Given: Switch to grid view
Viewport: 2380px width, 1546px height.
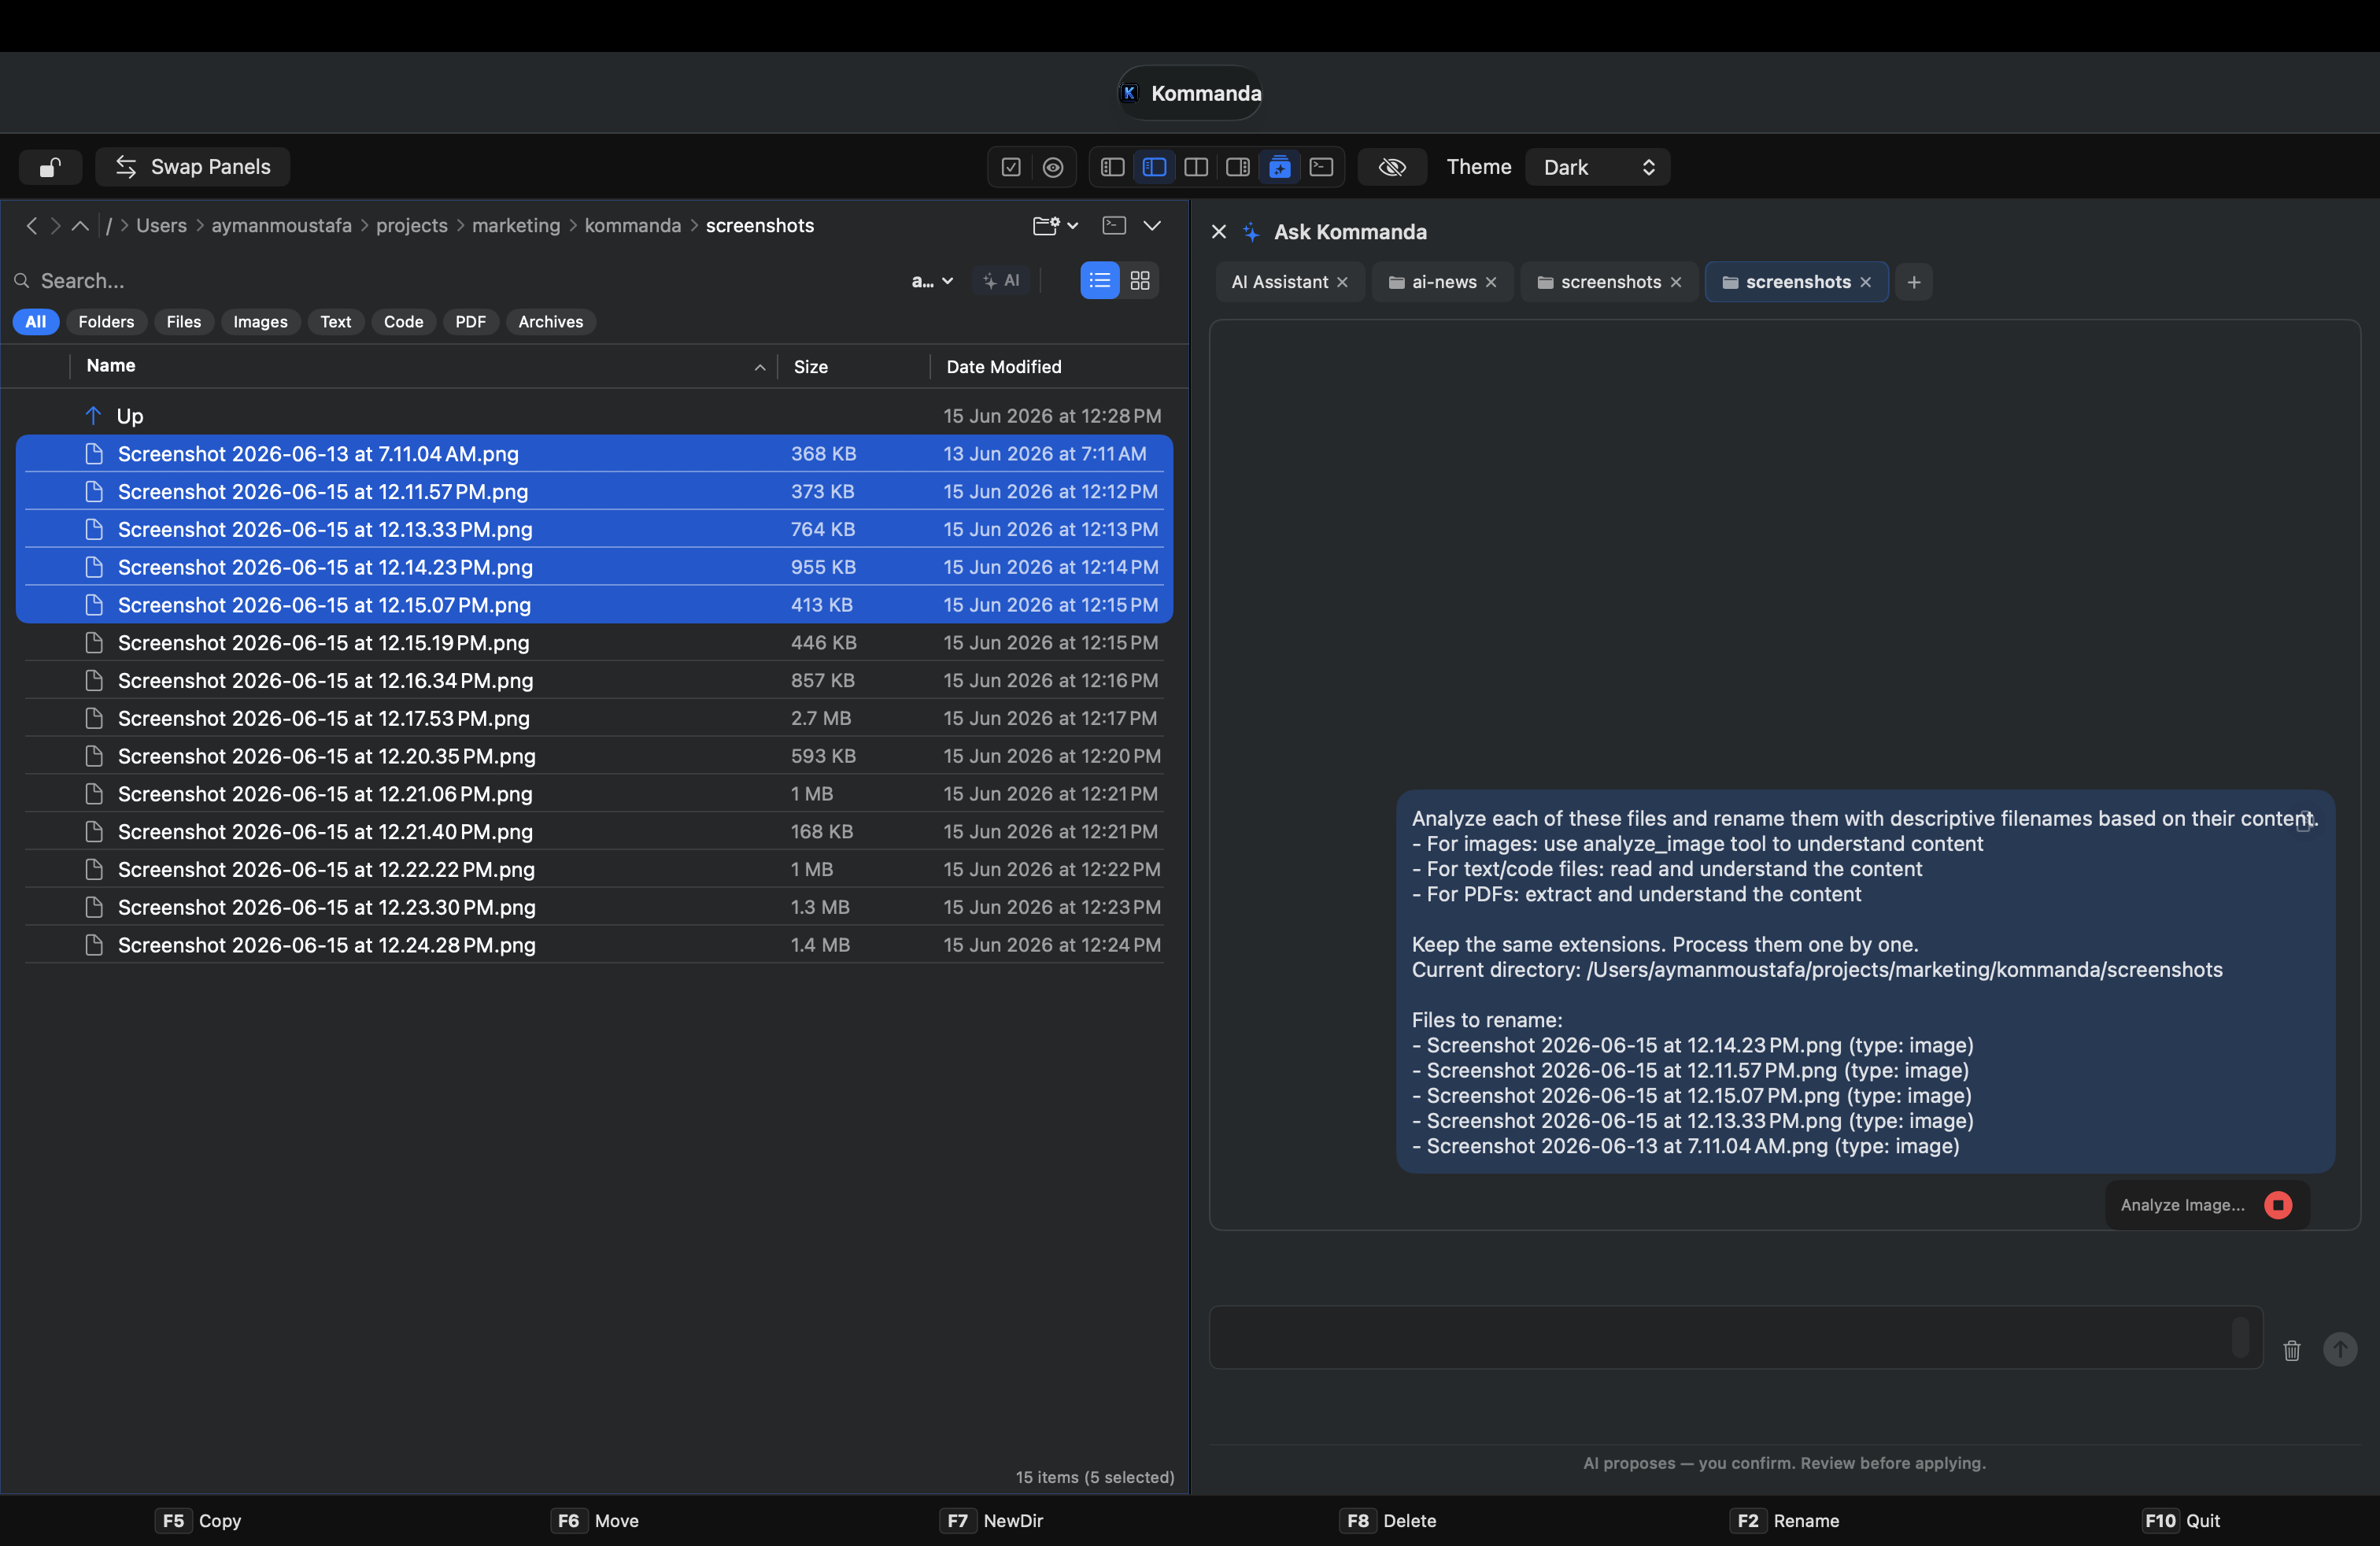Looking at the screenshot, I should 1140,281.
